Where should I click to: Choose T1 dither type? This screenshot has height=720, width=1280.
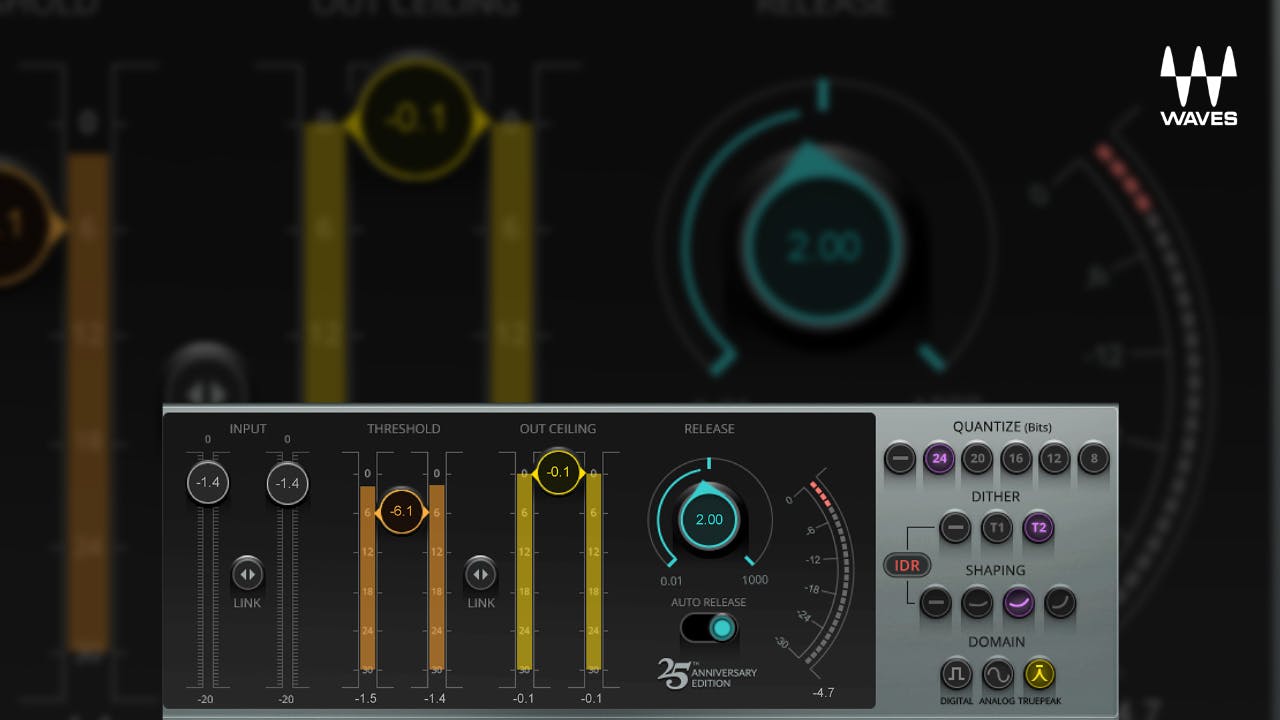click(x=997, y=527)
